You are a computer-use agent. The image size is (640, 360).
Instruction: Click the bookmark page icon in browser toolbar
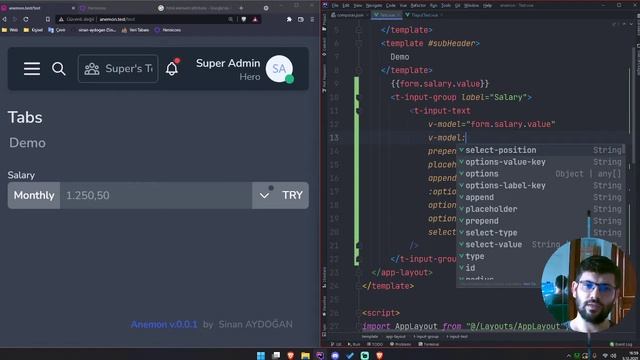(48, 19)
